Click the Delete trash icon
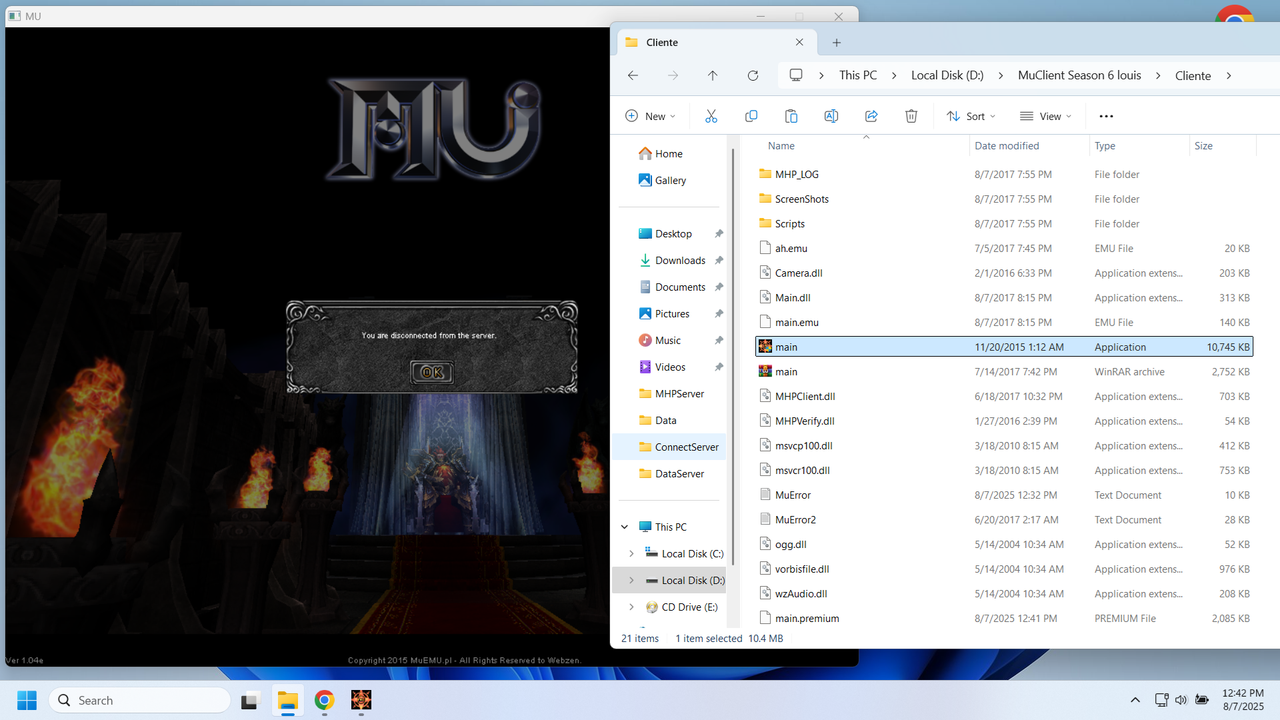The image size is (1280, 720). click(x=911, y=116)
